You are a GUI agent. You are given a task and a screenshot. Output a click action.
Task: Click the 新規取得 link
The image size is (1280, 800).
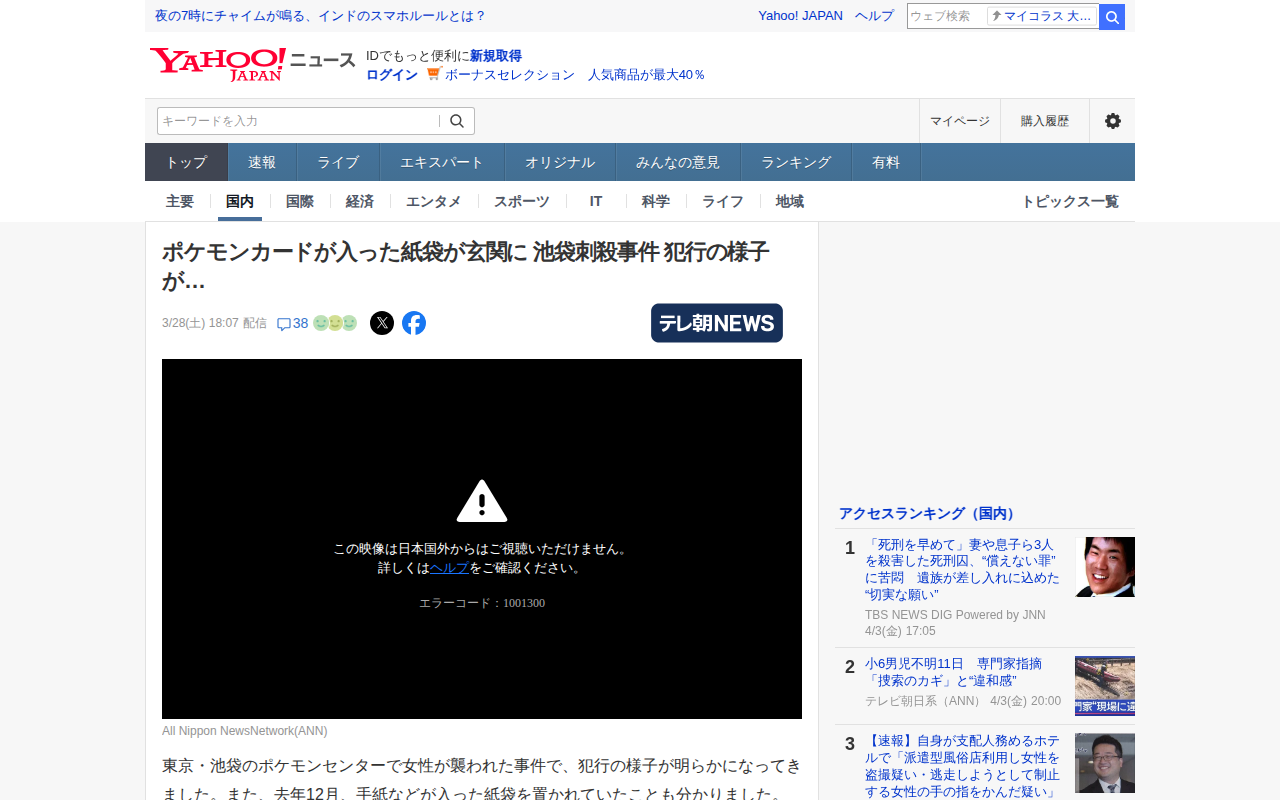click(496, 56)
